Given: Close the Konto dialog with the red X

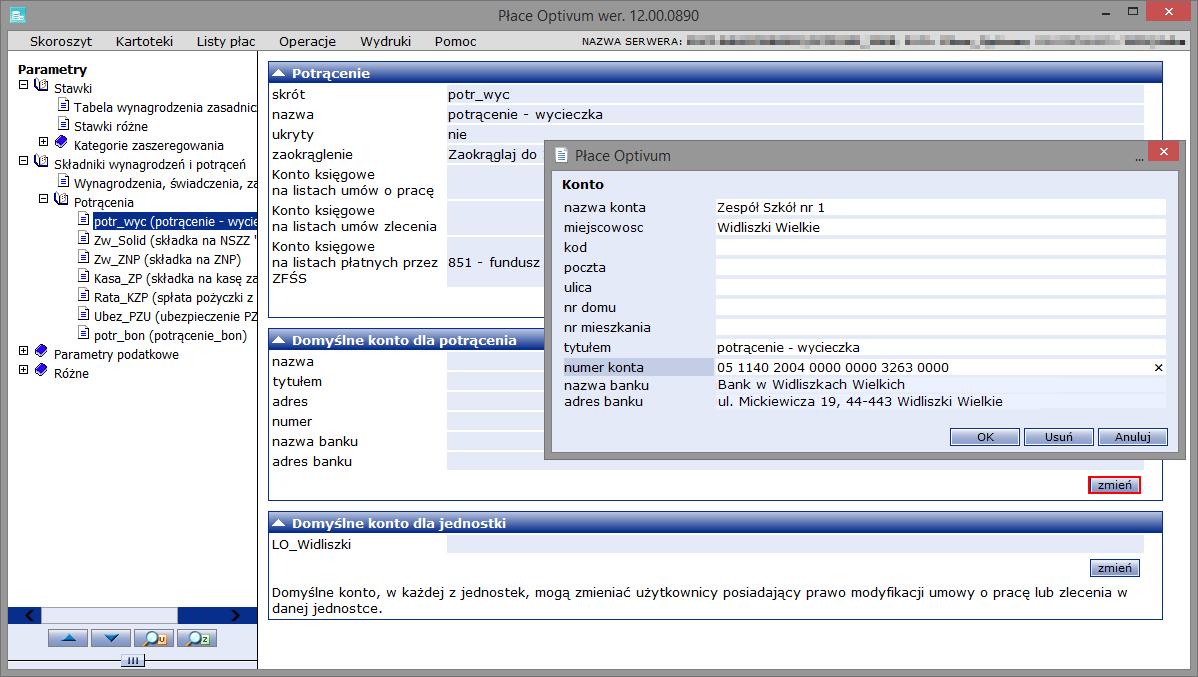Looking at the screenshot, I should 1164,151.
